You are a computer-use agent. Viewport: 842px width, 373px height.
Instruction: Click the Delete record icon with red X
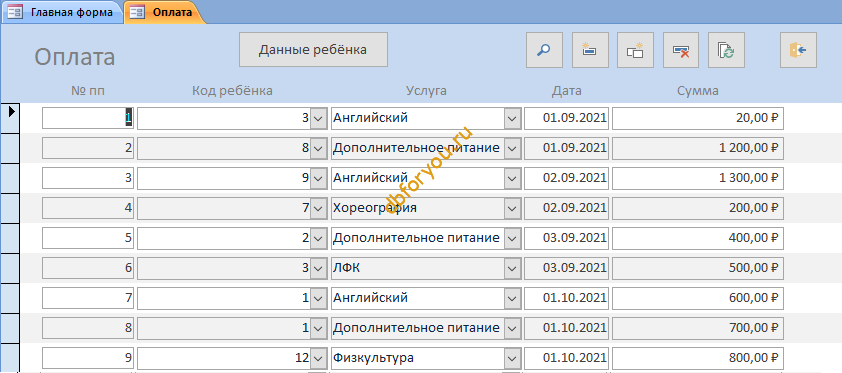(x=681, y=50)
